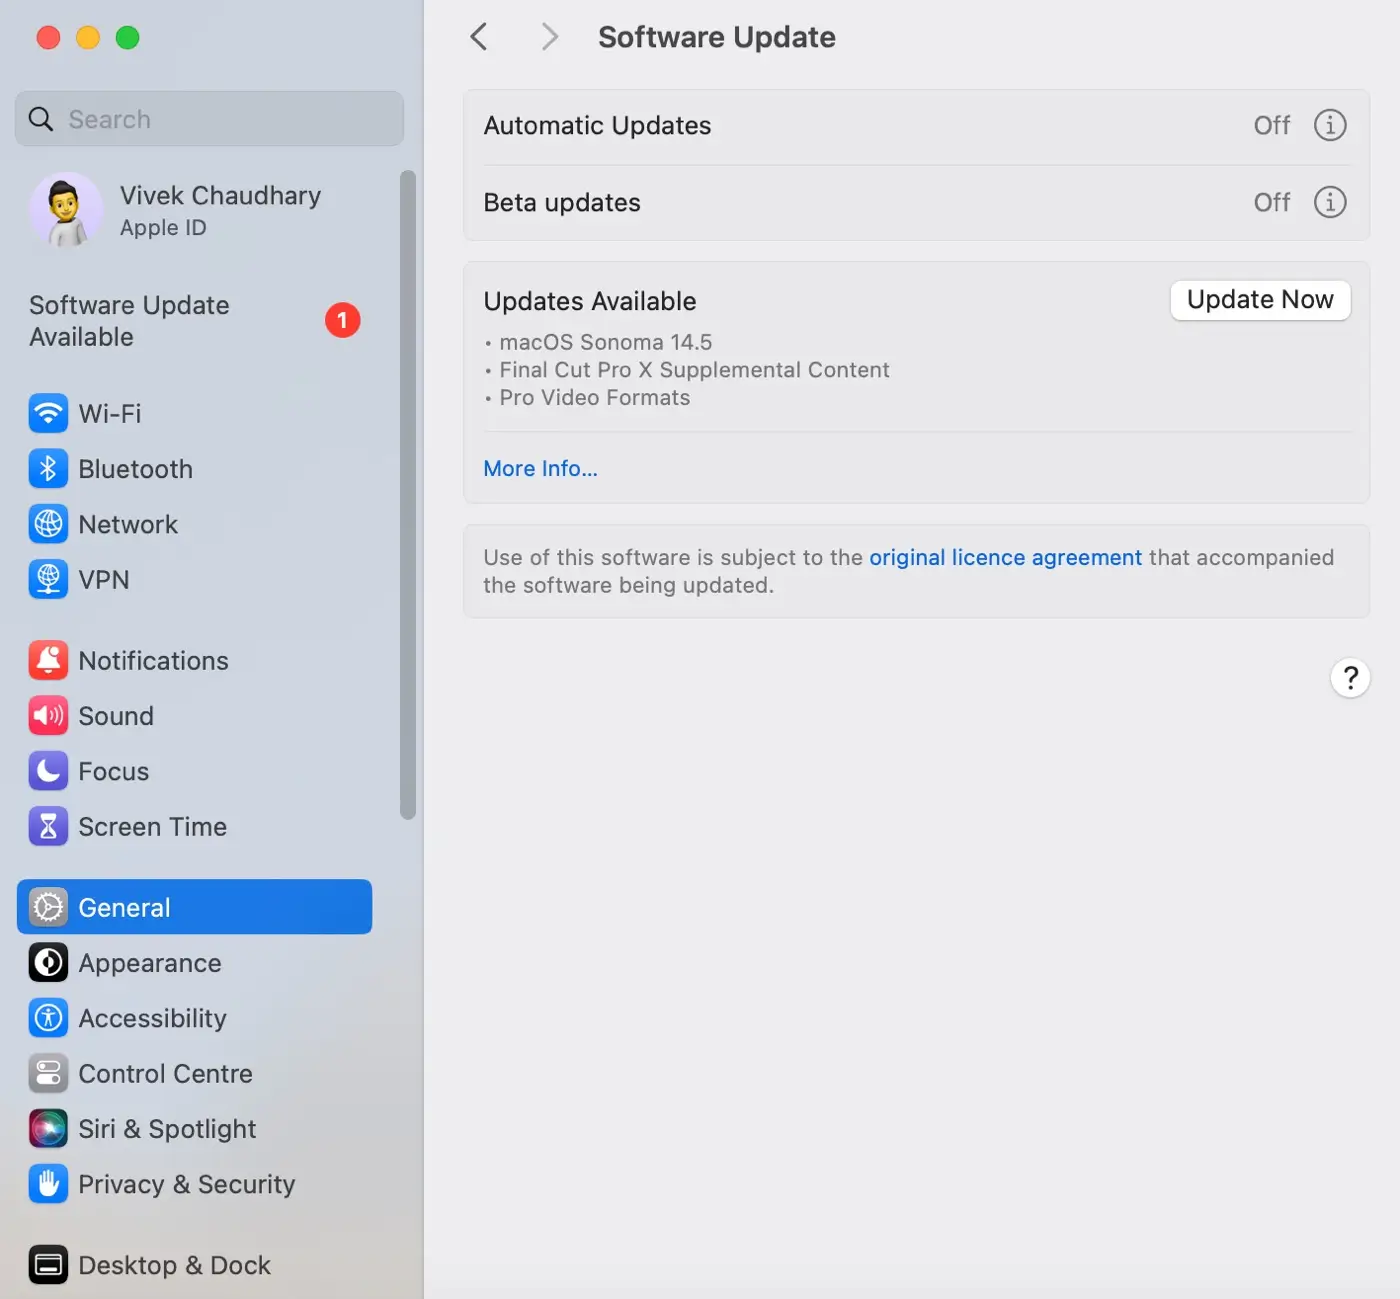Click Pro Video Formats entry
The height and width of the screenshot is (1299, 1400).
[594, 397]
